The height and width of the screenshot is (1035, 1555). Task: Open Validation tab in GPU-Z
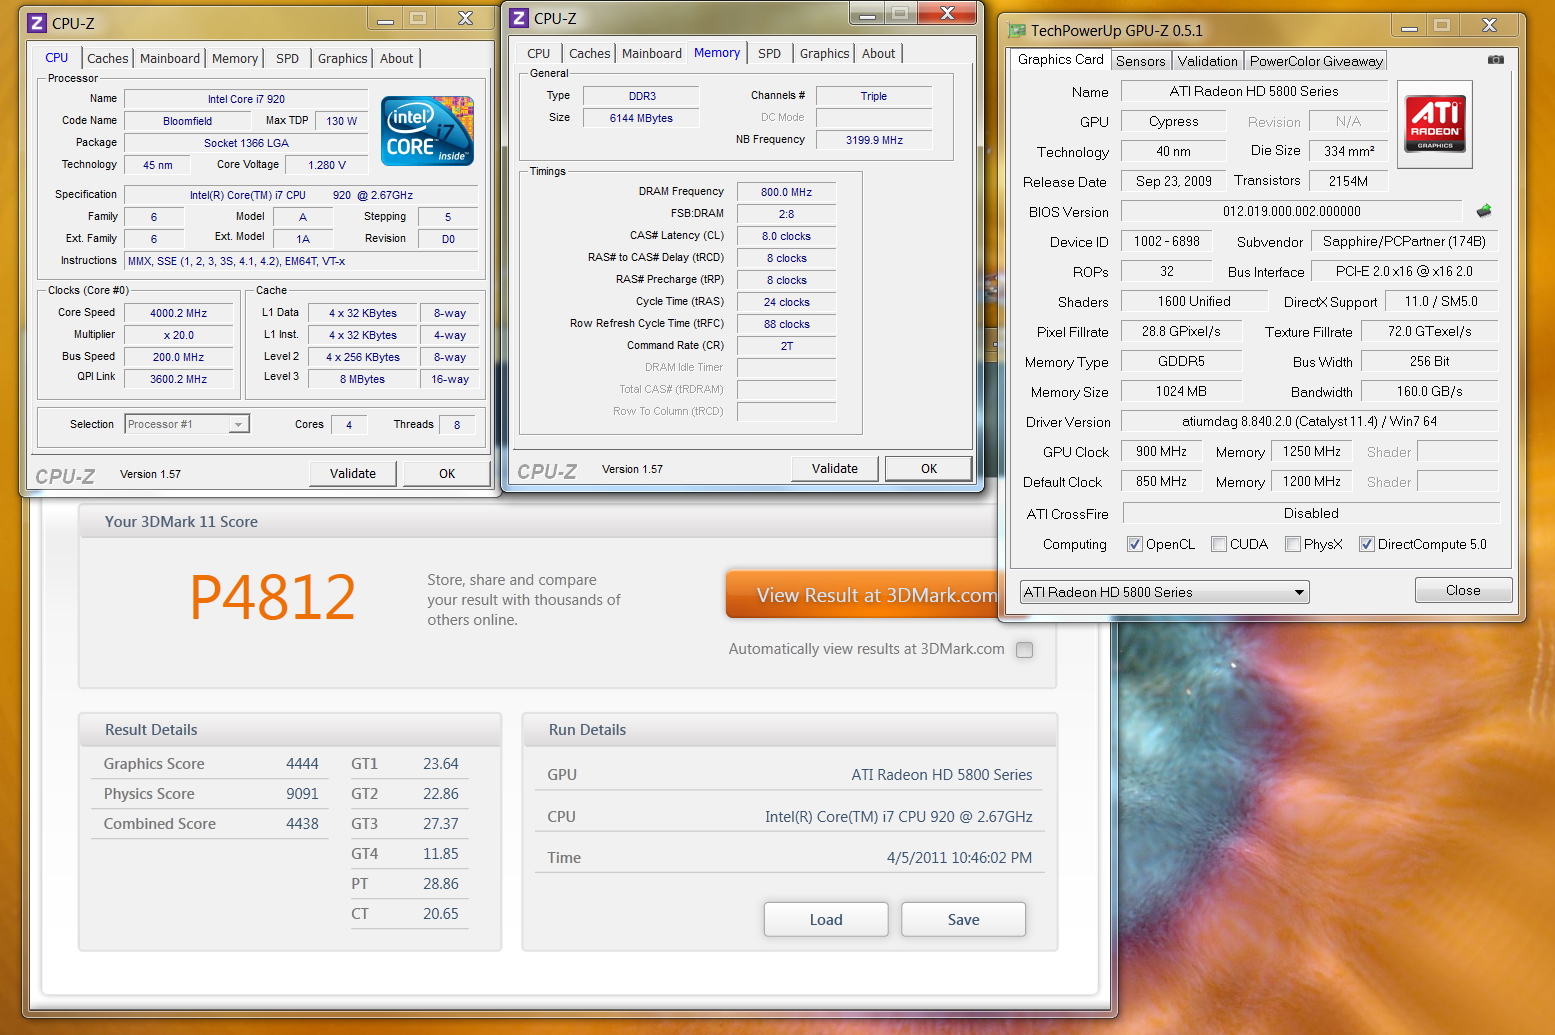click(1207, 61)
